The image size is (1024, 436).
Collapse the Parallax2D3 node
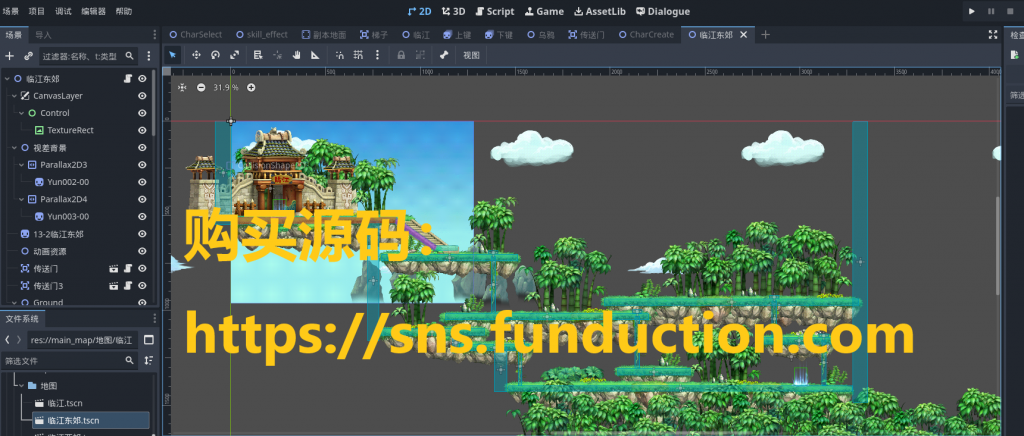[x=21, y=164]
